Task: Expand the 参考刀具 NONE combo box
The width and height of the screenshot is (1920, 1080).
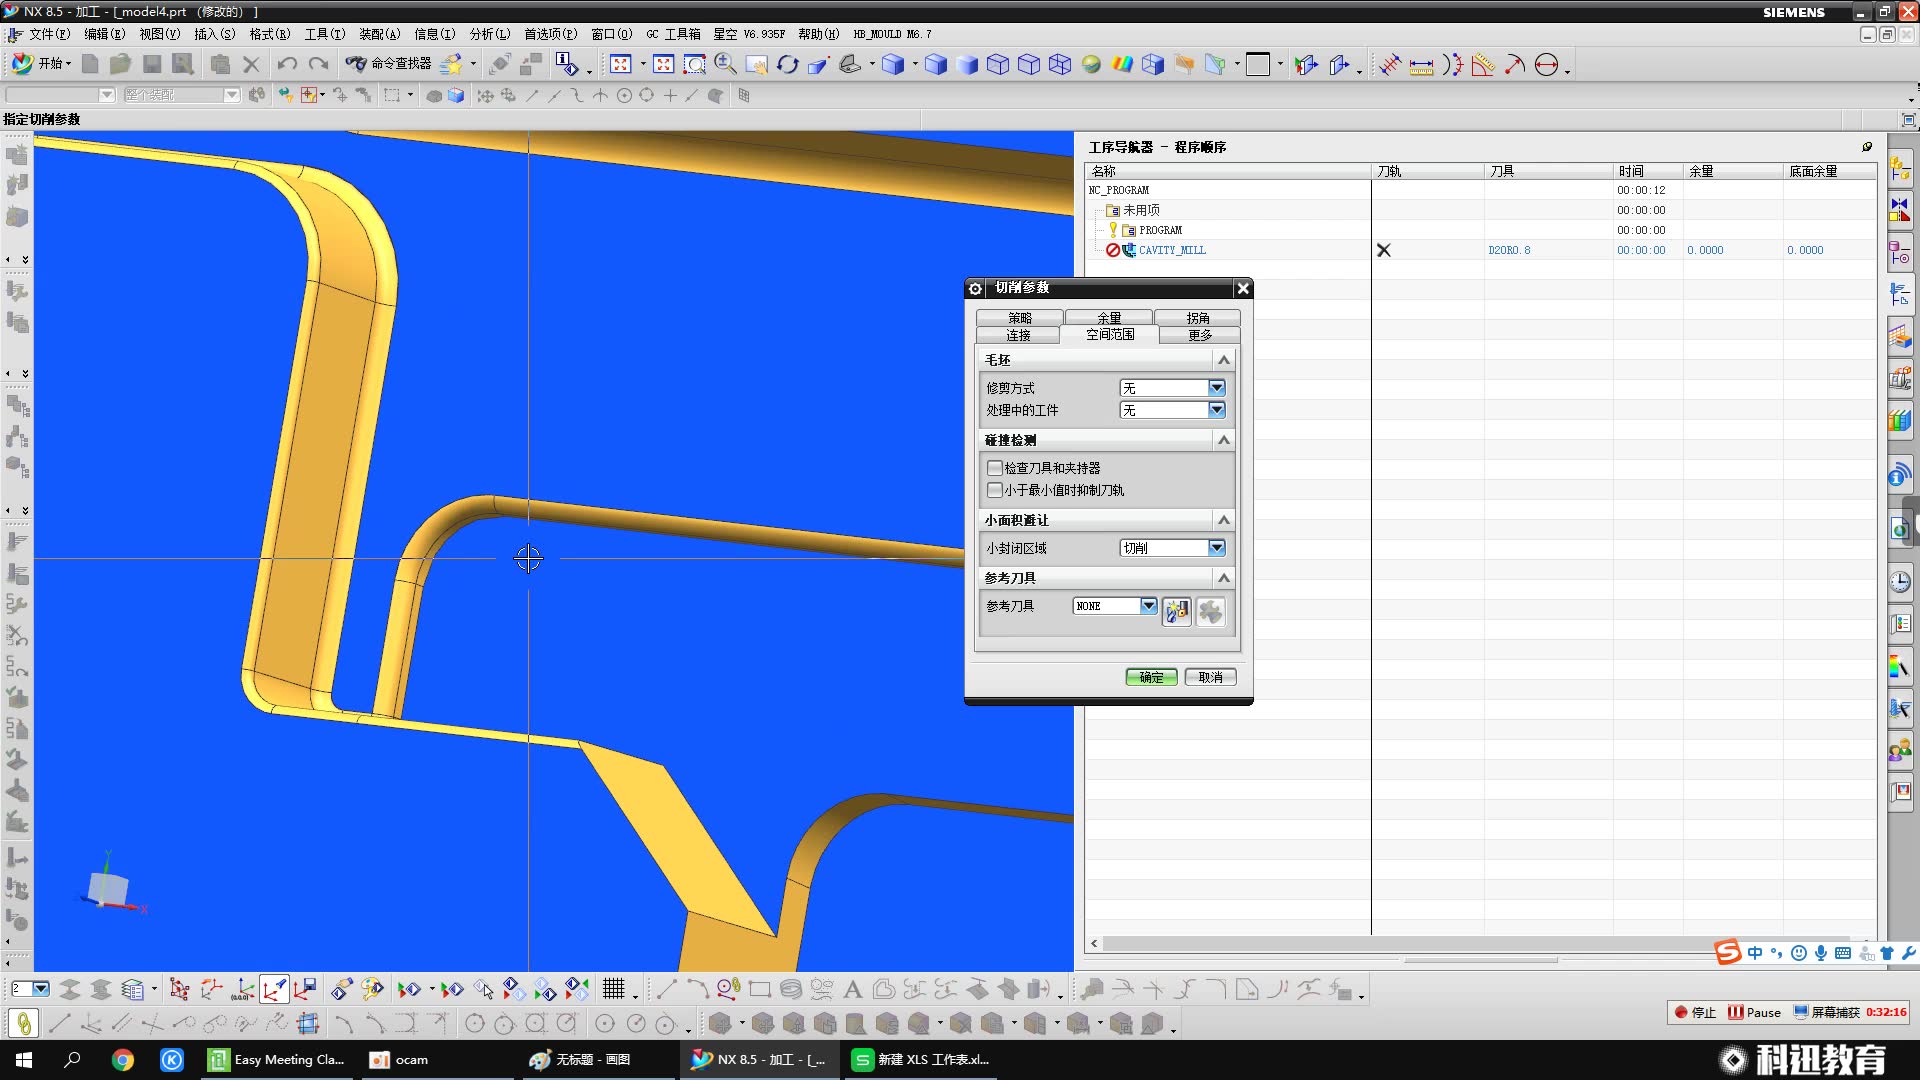Action: 1148,606
